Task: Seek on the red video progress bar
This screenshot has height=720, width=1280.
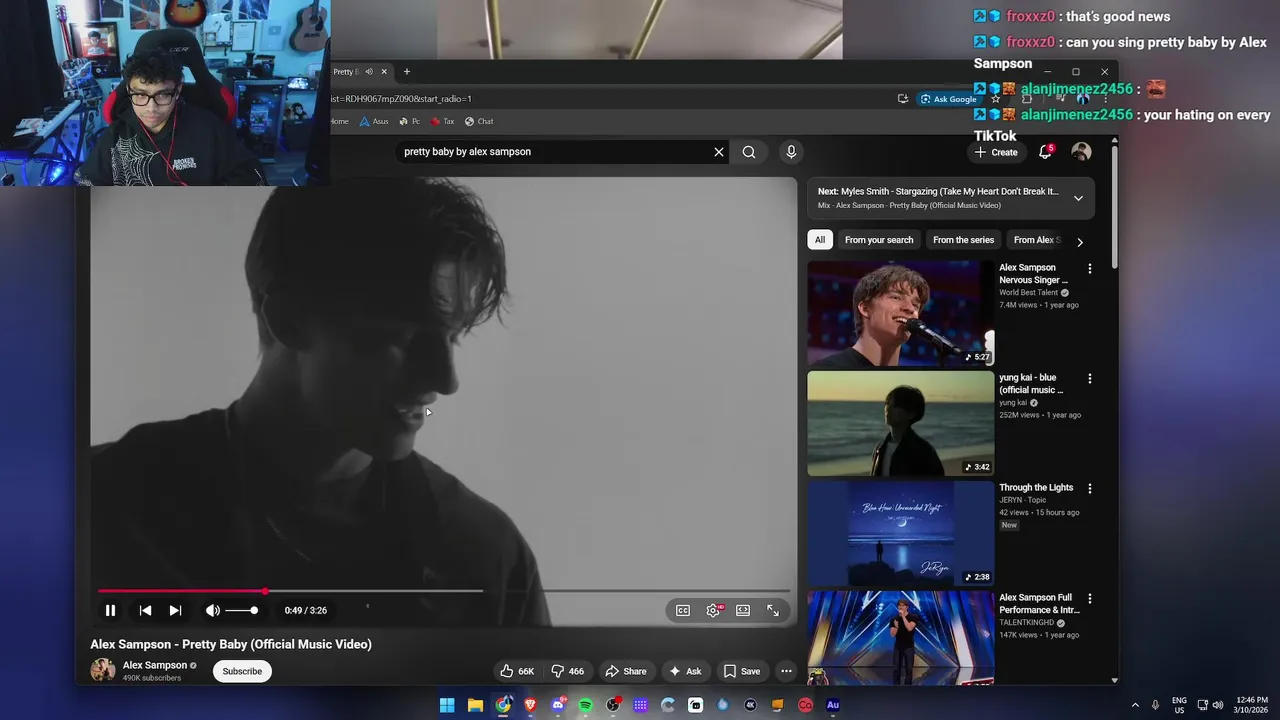Action: 443,591
